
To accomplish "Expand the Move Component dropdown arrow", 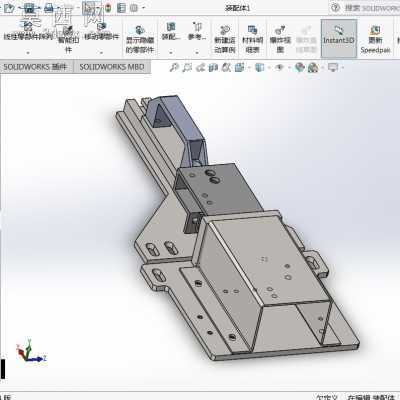I will tap(101, 53).
